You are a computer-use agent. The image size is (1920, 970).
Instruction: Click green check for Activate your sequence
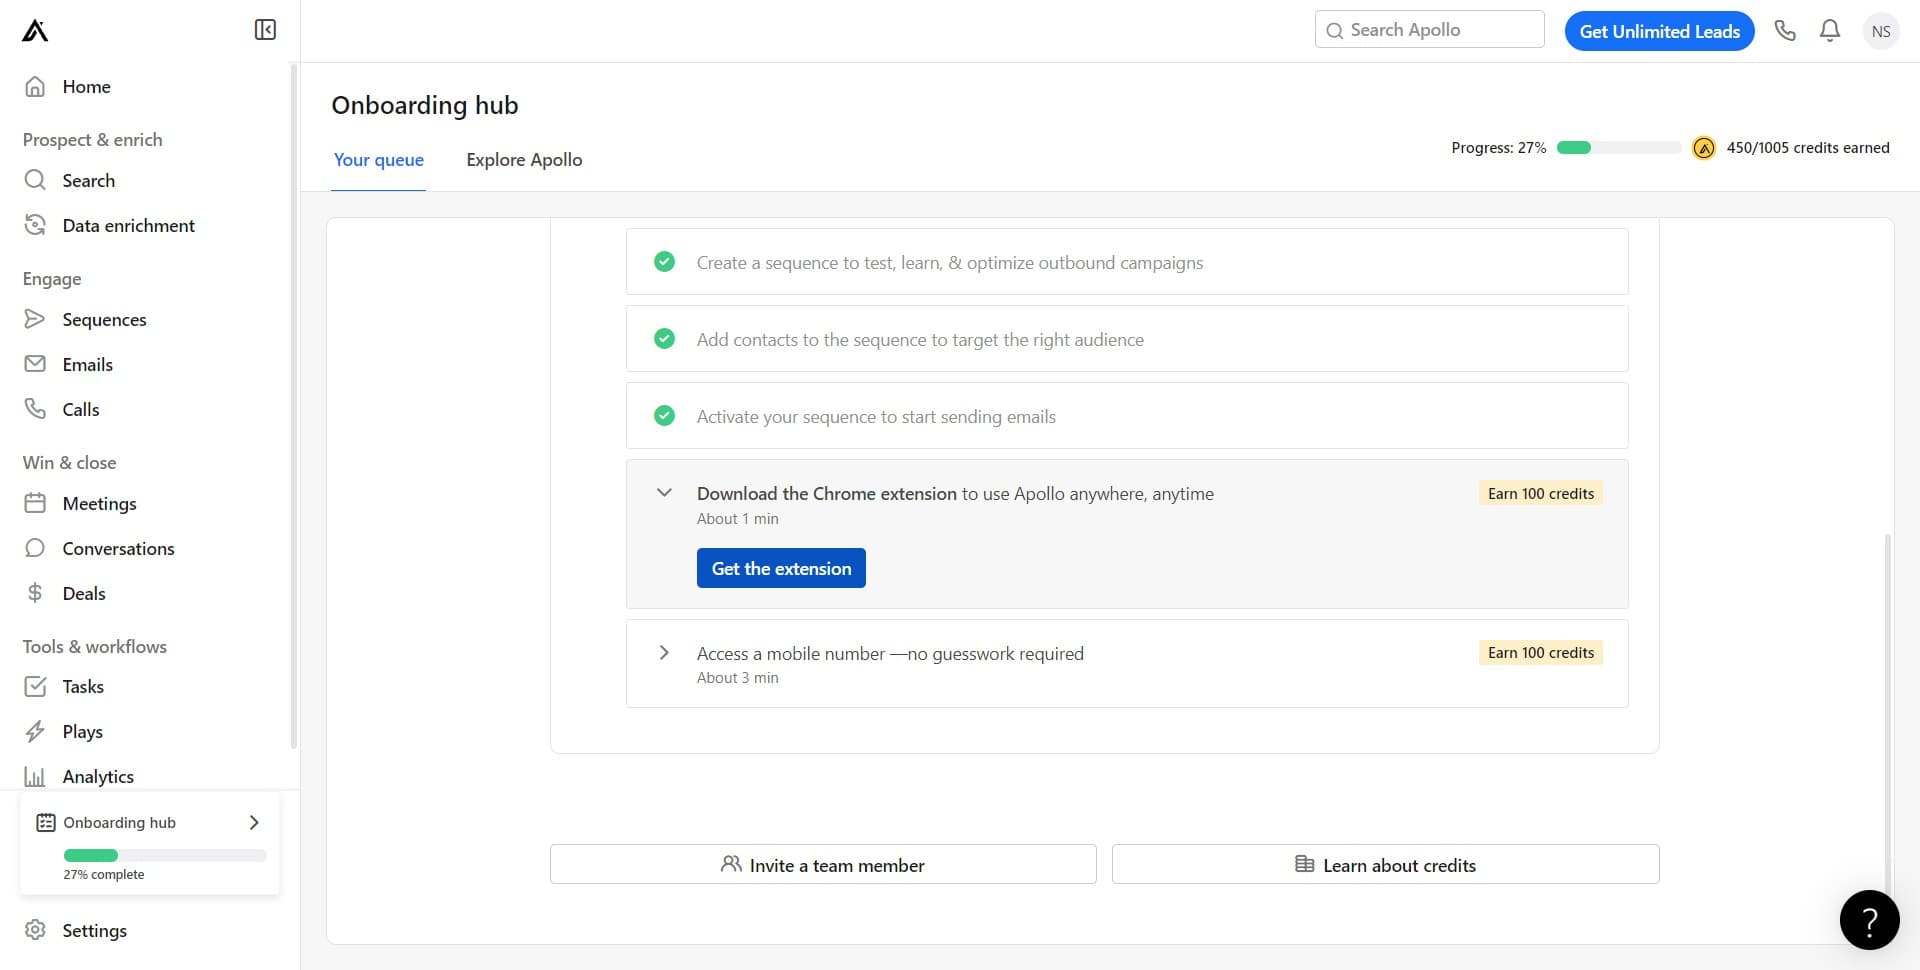point(664,416)
